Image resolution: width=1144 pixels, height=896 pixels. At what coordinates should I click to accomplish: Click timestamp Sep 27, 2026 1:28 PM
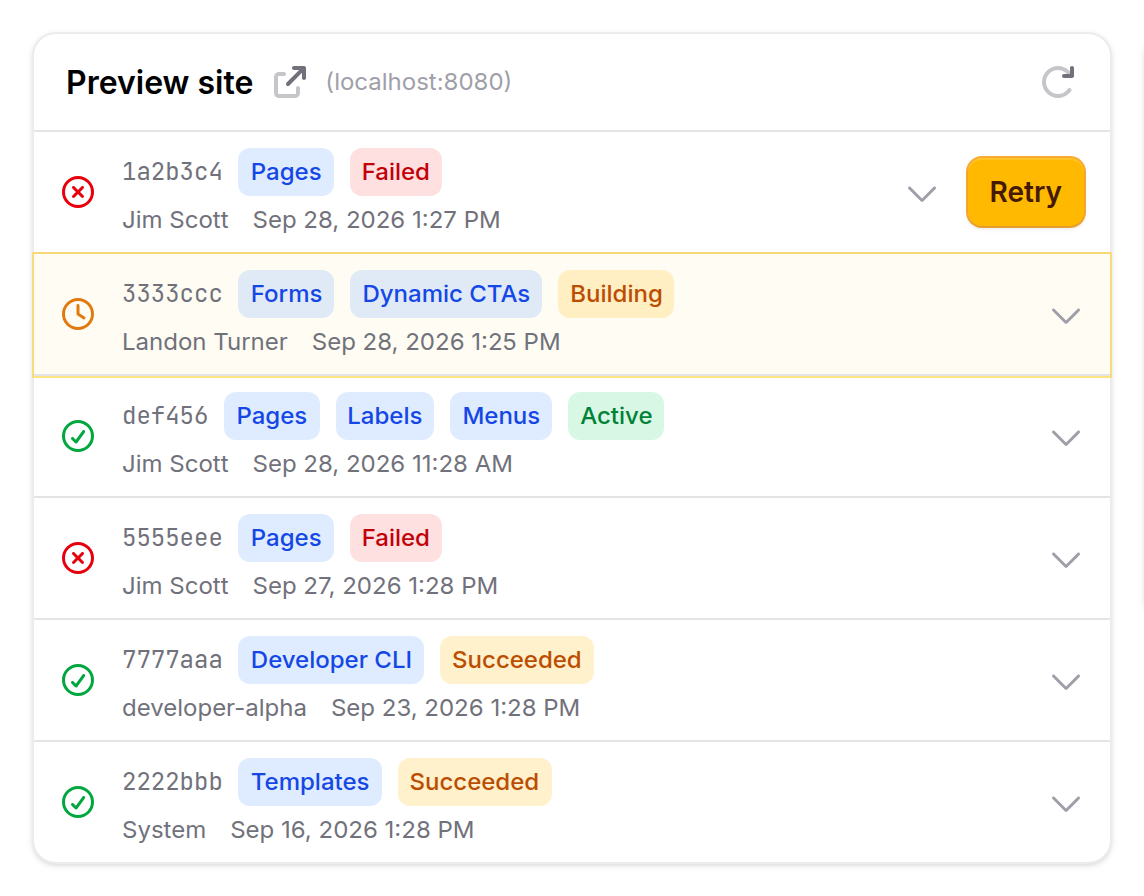(375, 585)
